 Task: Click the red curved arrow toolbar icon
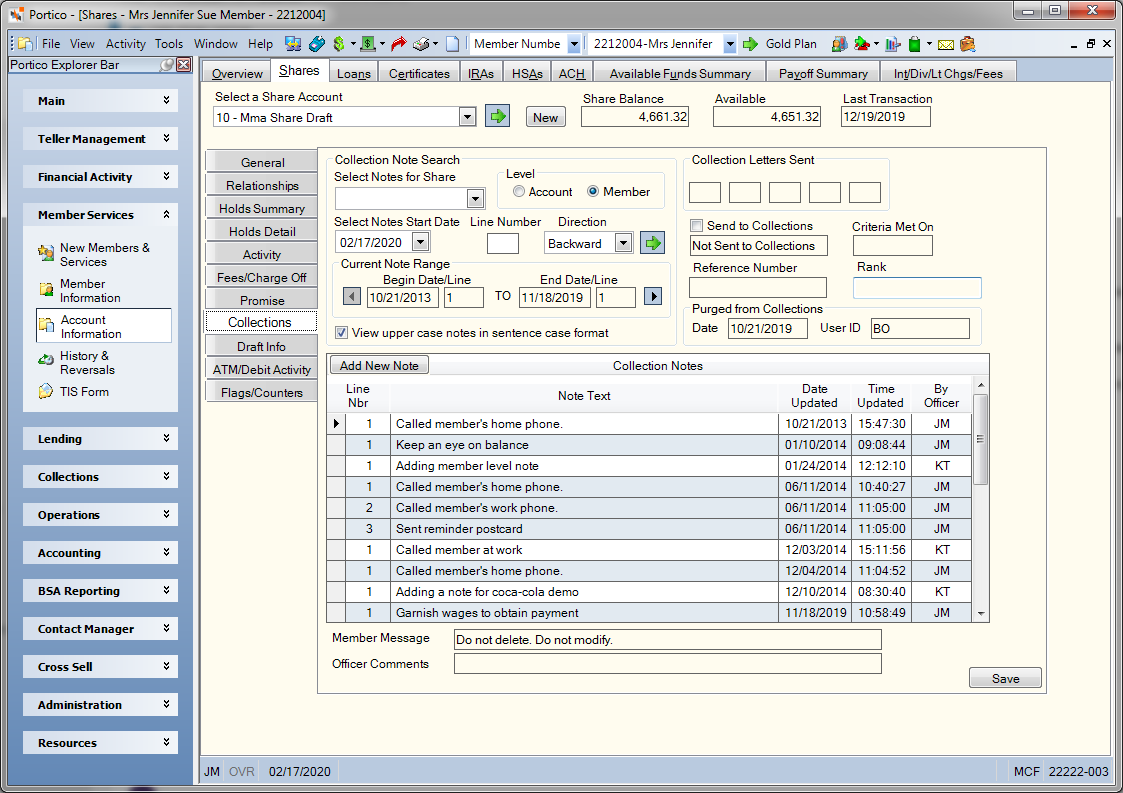pos(398,44)
